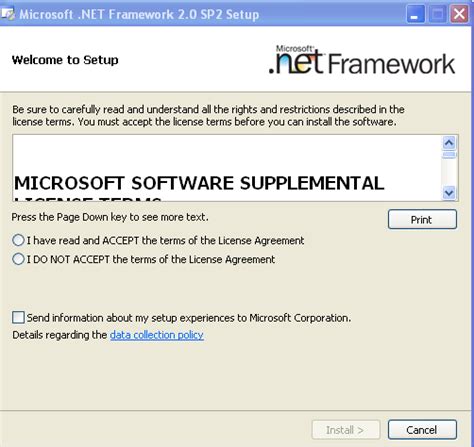
Task: Choose the DO NOT ACCEPT radio button
Action: tap(18, 259)
